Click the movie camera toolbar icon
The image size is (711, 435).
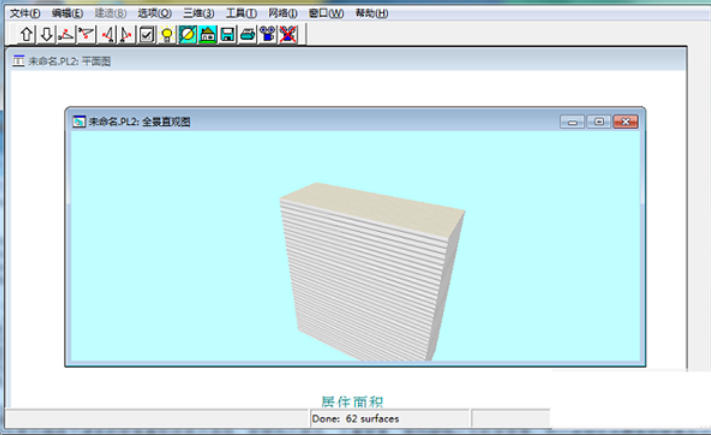coord(267,34)
